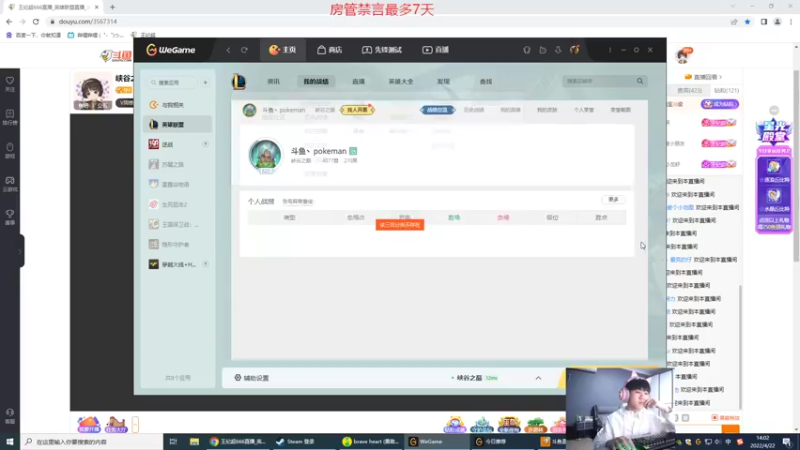Select the 战绩总览 pill tab
This screenshot has width=800, height=450.
pyautogui.click(x=437, y=110)
